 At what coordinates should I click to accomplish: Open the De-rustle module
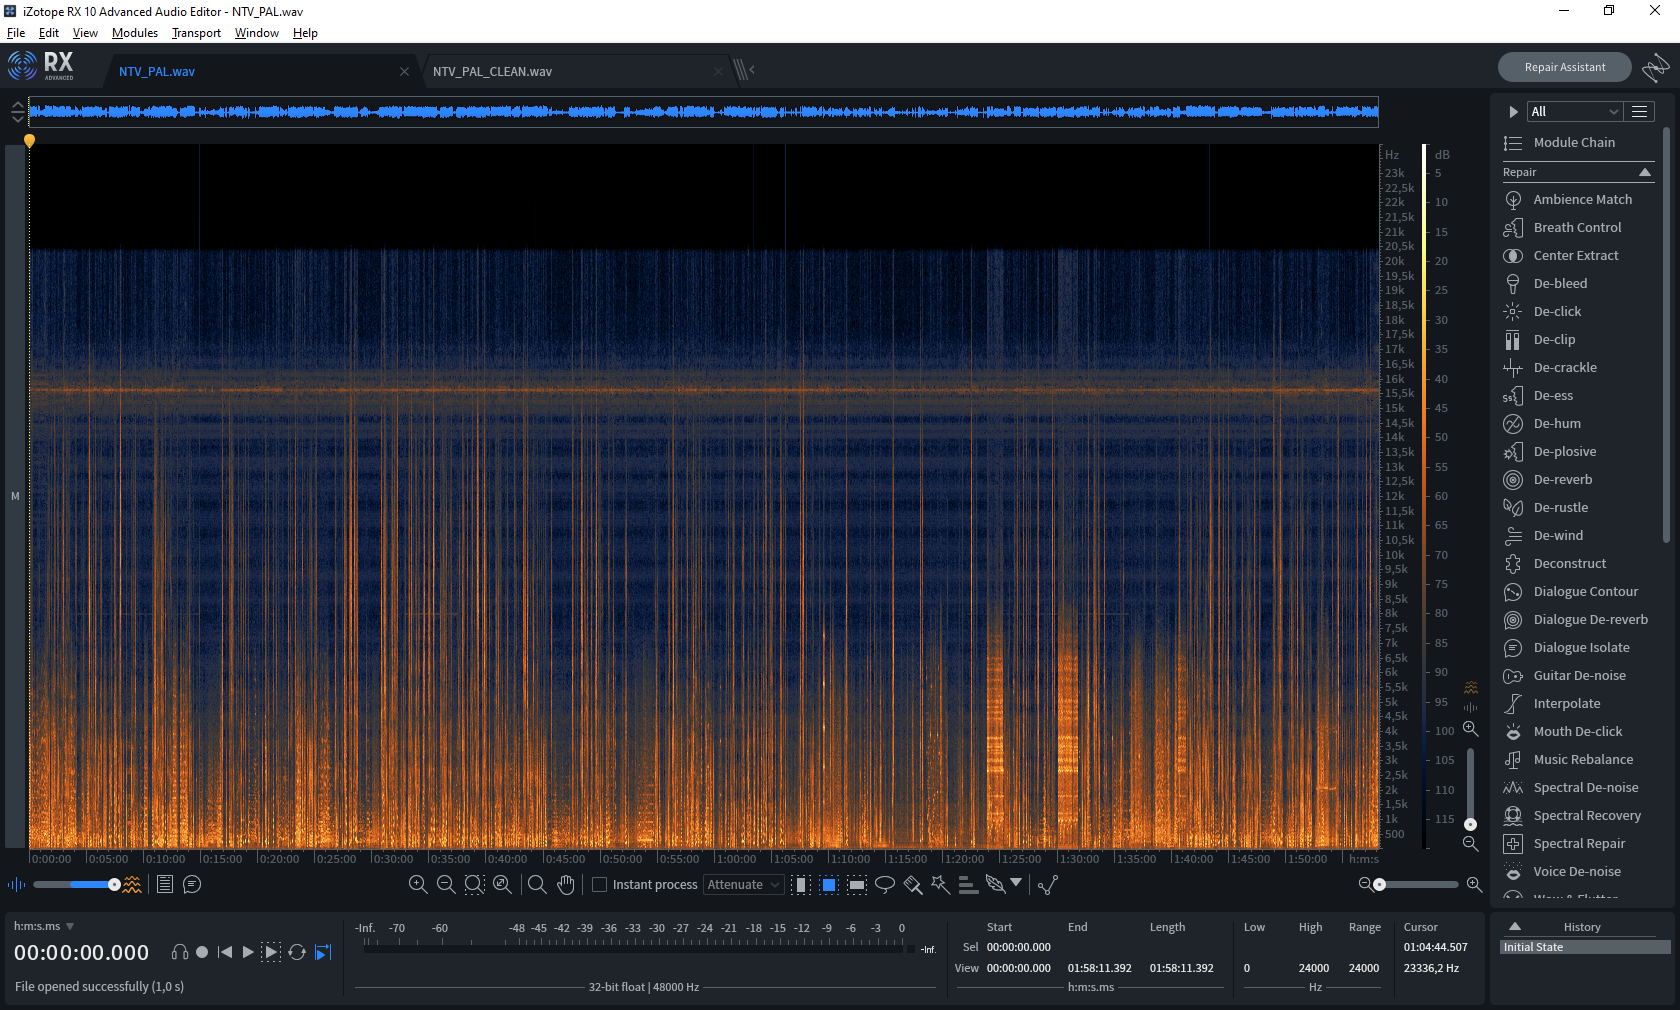pos(1580,508)
